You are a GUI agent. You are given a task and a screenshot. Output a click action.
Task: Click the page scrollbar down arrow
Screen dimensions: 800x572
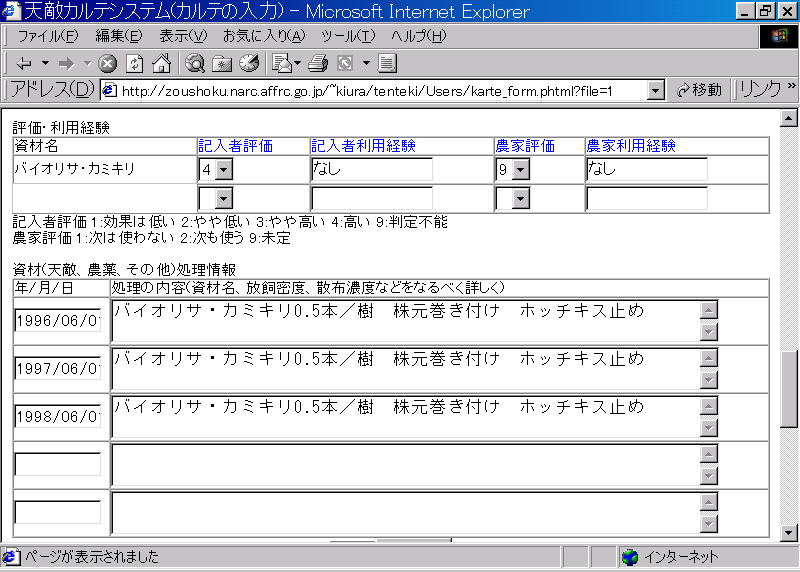click(x=789, y=532)
